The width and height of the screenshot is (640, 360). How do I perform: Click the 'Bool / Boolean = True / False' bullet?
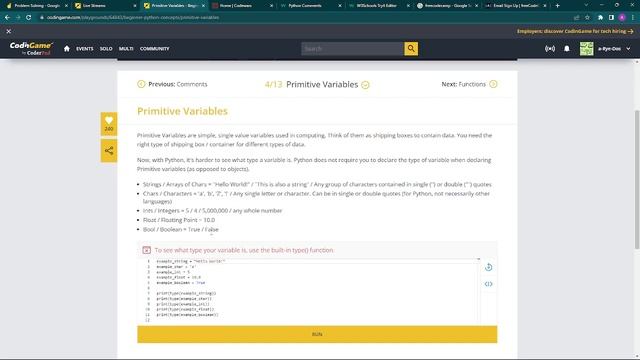click(x=181, y=229)
